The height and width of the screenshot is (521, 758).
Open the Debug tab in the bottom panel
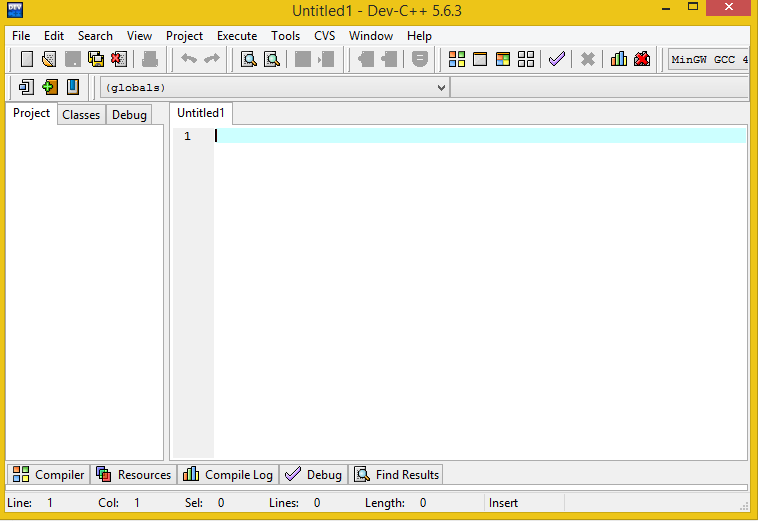313,475
